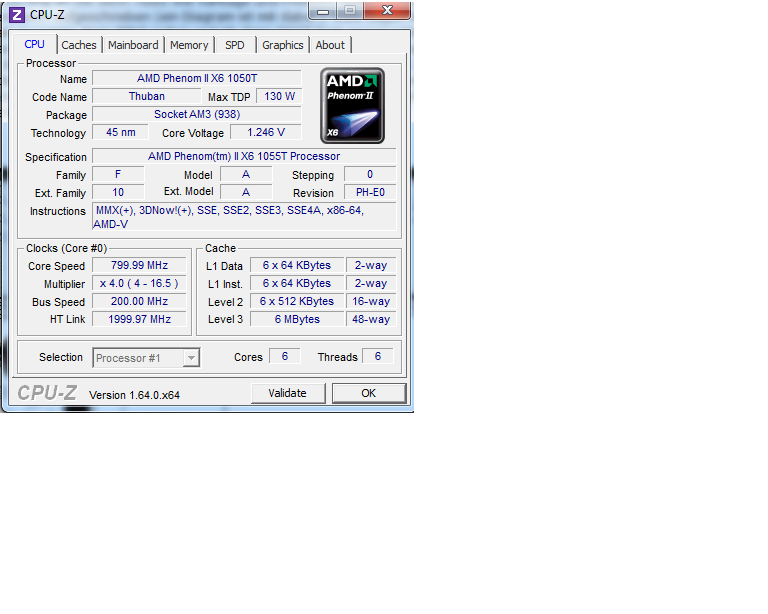Close the CPU-Z window
This screenshot has width=768, height=614.
pos(387,11)
